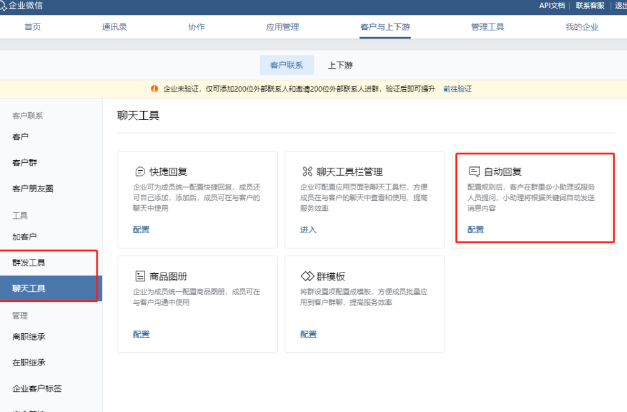Image resolution: width=627 pixels, height=412 pixels.
Task: Click the 前往验证 link in notice bar
Action: 459,89
